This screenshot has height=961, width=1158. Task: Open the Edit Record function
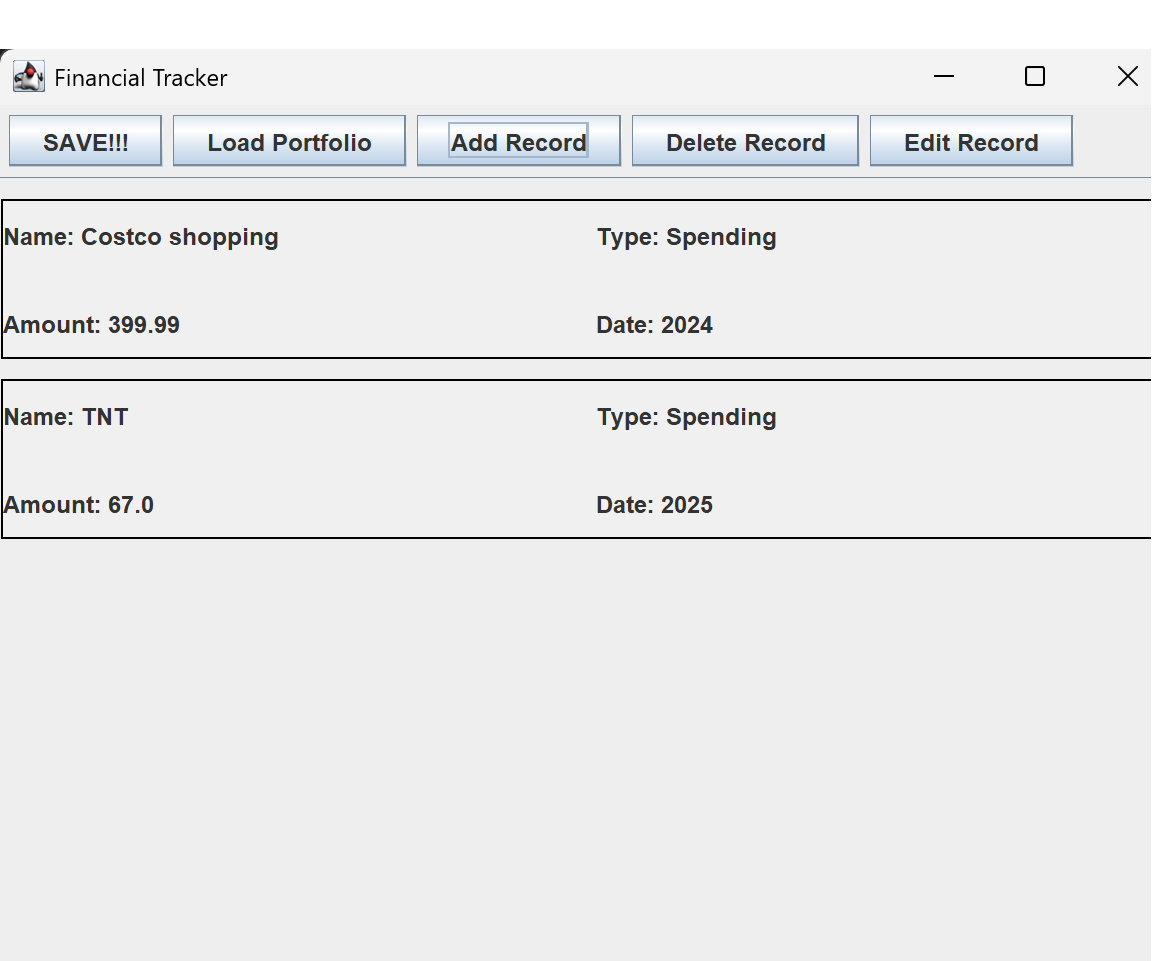[x=970, y=142]
